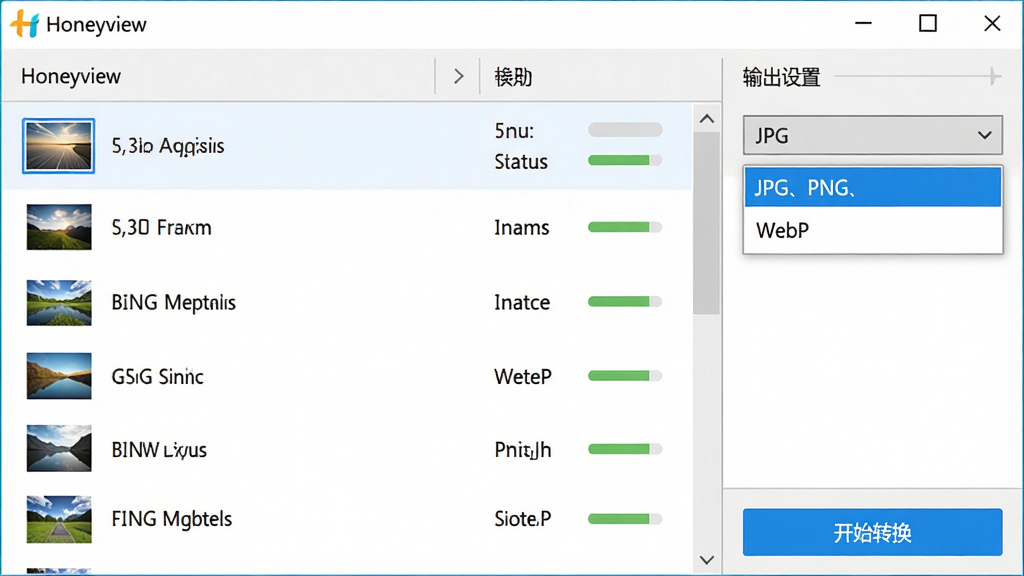The width and height of the screenshot is (1024, 576).
Task: Click the slider line beside 输出设置
Action: pyautogui.click(x=917, y=76)
